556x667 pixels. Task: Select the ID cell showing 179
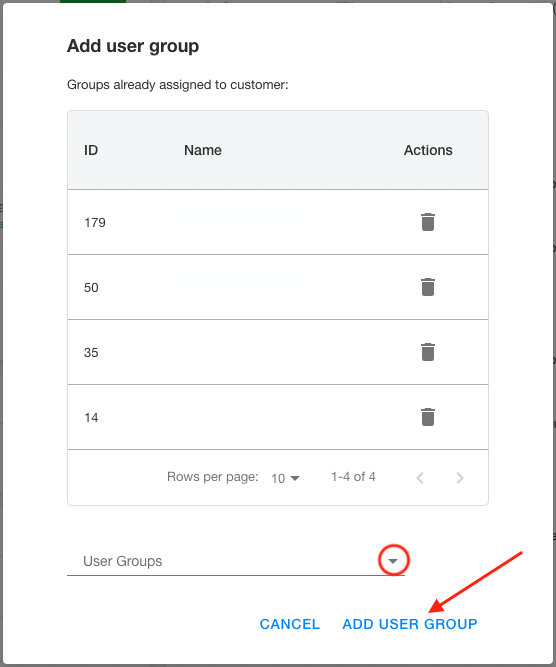click(95, 222)
